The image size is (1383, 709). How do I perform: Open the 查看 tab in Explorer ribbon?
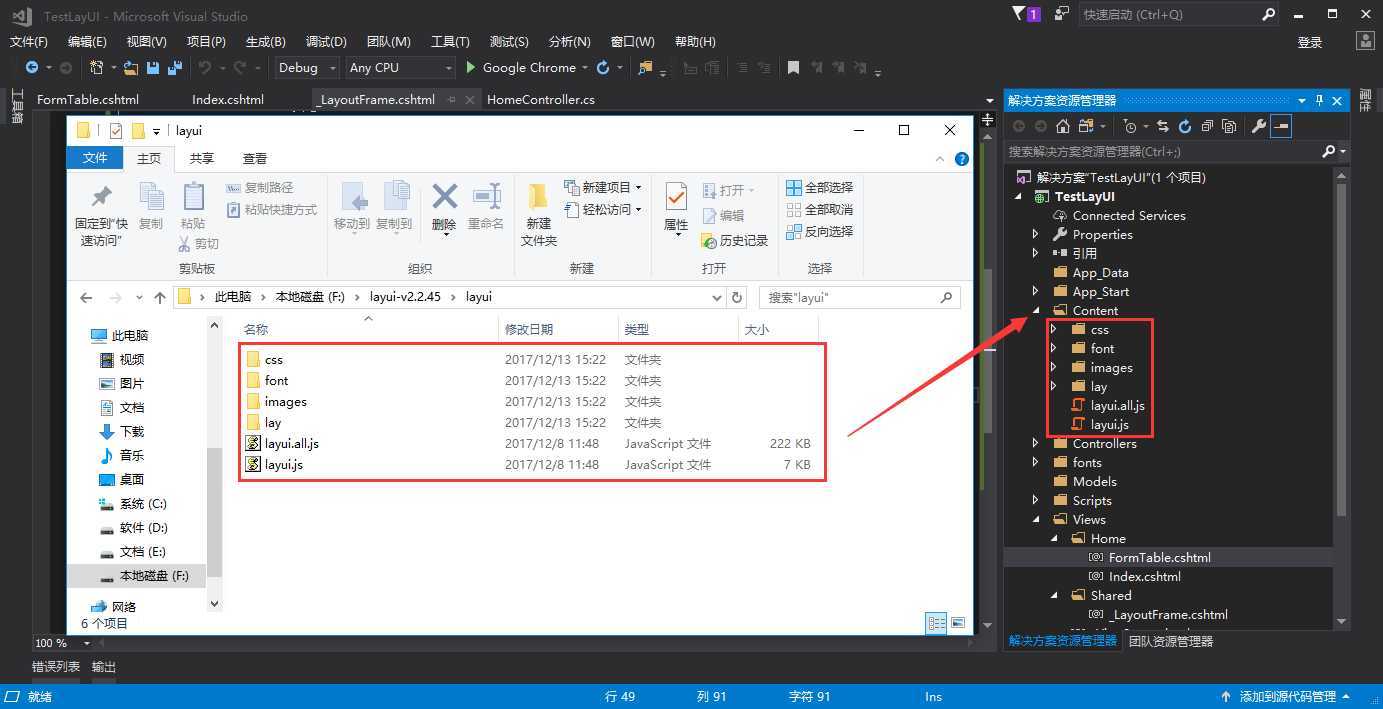point(255,159)
